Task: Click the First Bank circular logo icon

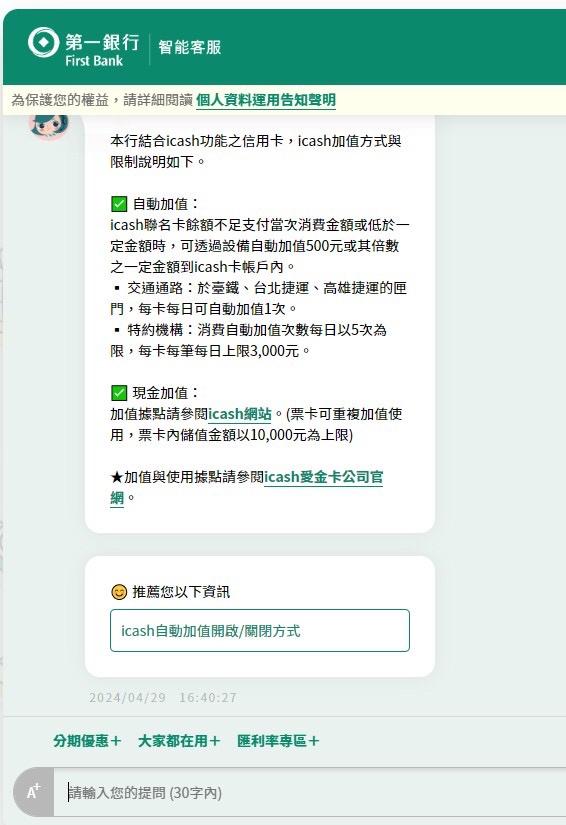Action: [x=43, y=42]
